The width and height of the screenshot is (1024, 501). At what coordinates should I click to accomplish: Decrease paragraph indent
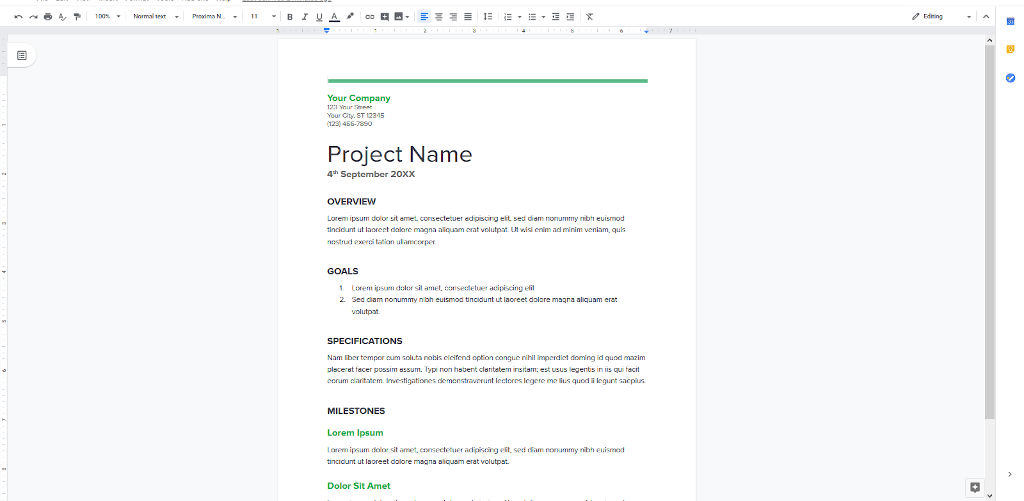pos(556,16)
